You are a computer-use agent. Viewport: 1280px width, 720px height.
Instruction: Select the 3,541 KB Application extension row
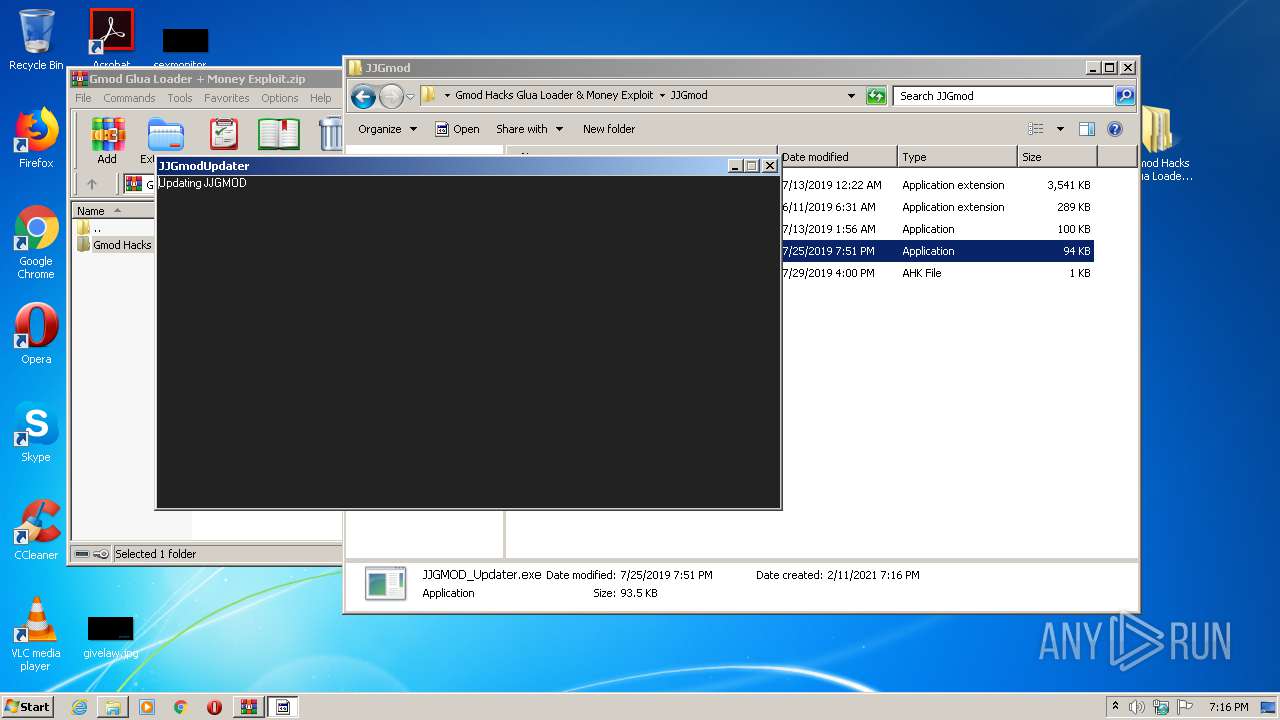click(x=936, y=185)
